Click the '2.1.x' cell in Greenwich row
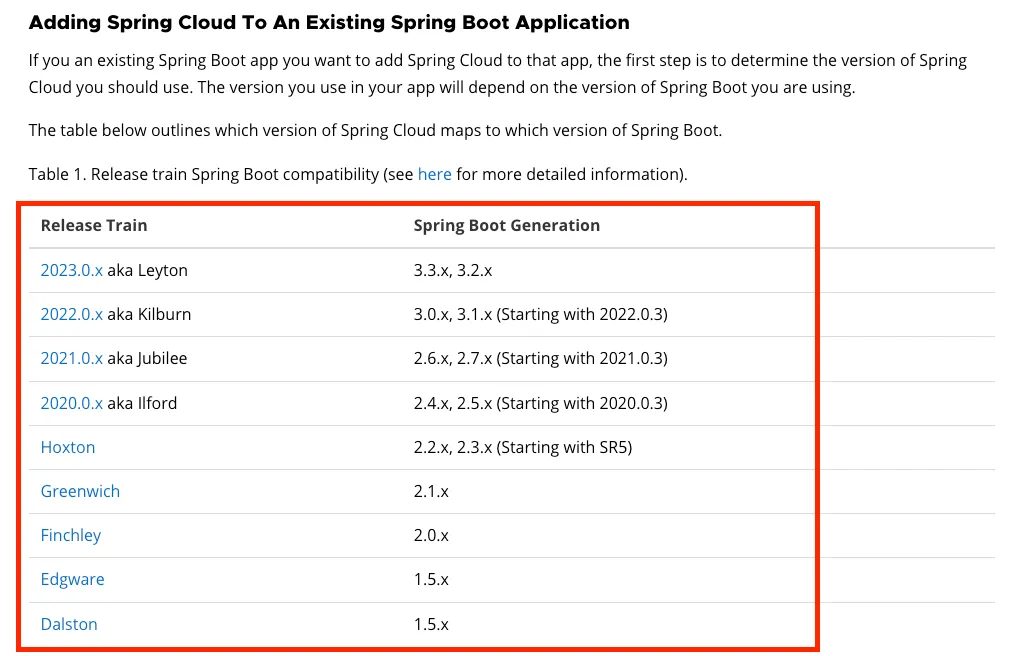This screenshot has width=1019, height=656. pyautogui.click(x=431, y=491)
